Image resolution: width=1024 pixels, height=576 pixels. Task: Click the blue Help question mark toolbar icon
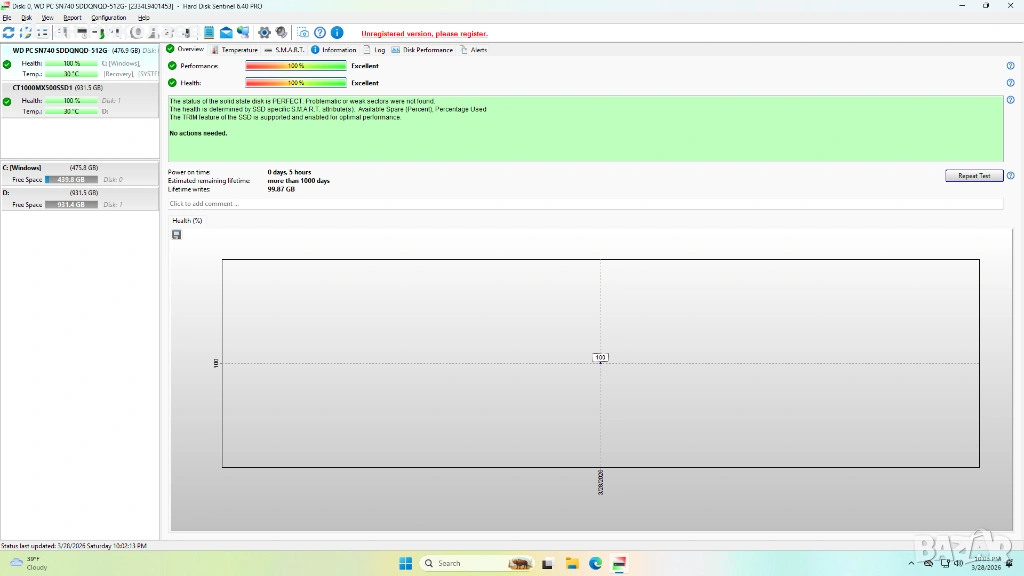point(320,33)
